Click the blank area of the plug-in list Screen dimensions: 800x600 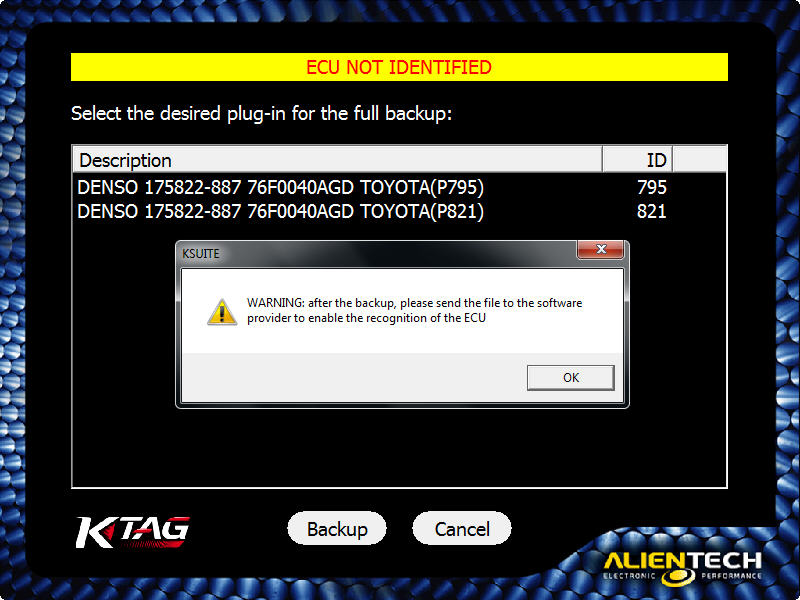pos(399,449)
